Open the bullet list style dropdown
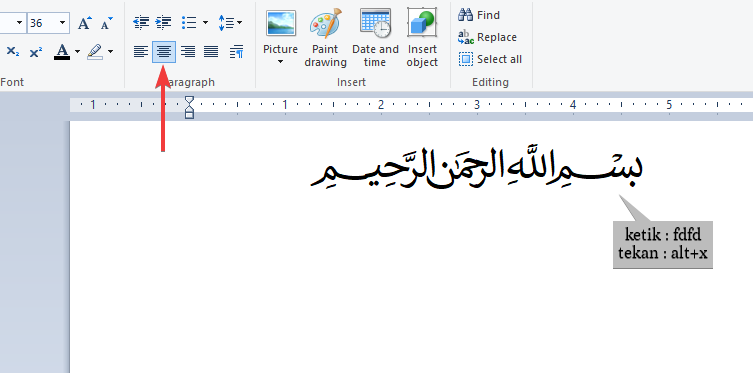 coord(206,23)
